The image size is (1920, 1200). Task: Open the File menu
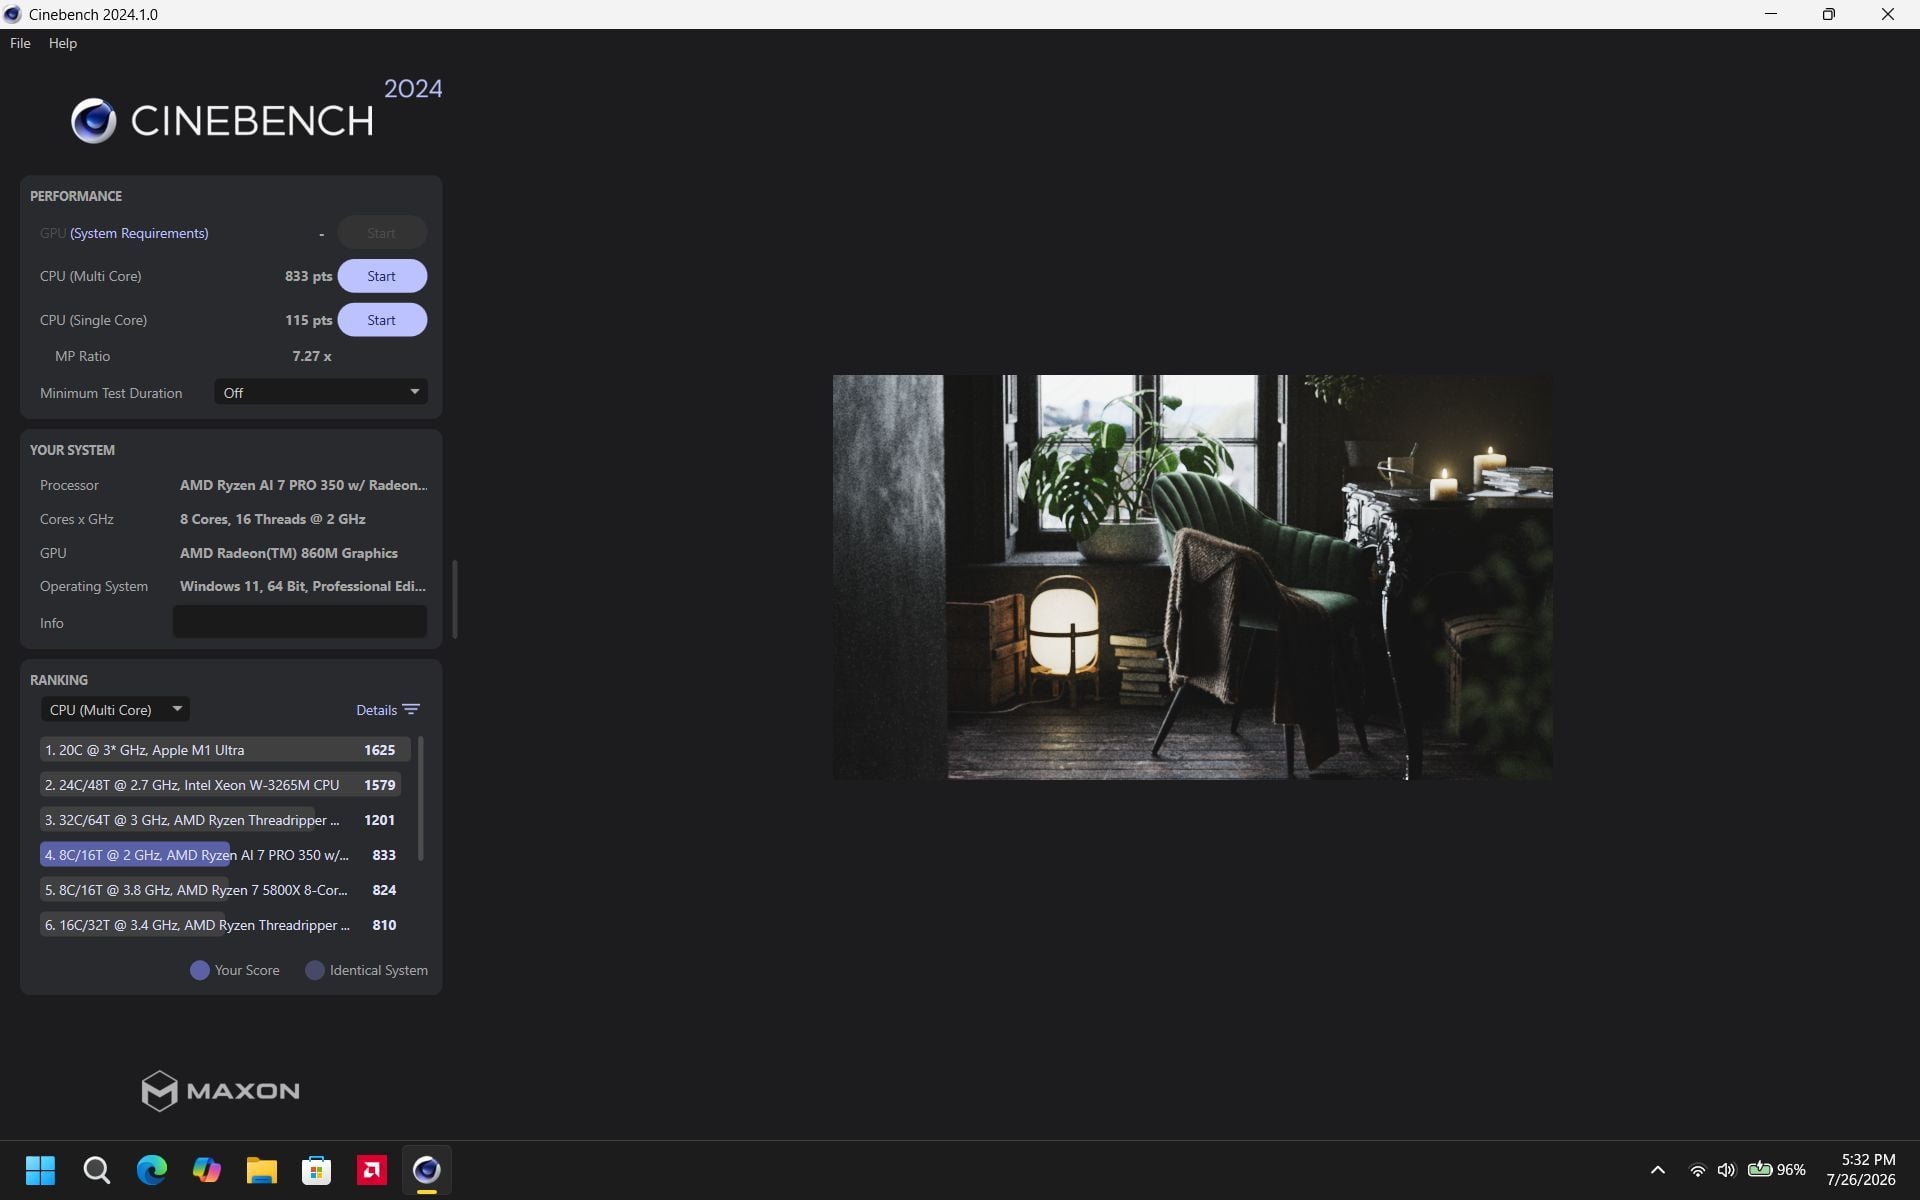tap(20, 43)
